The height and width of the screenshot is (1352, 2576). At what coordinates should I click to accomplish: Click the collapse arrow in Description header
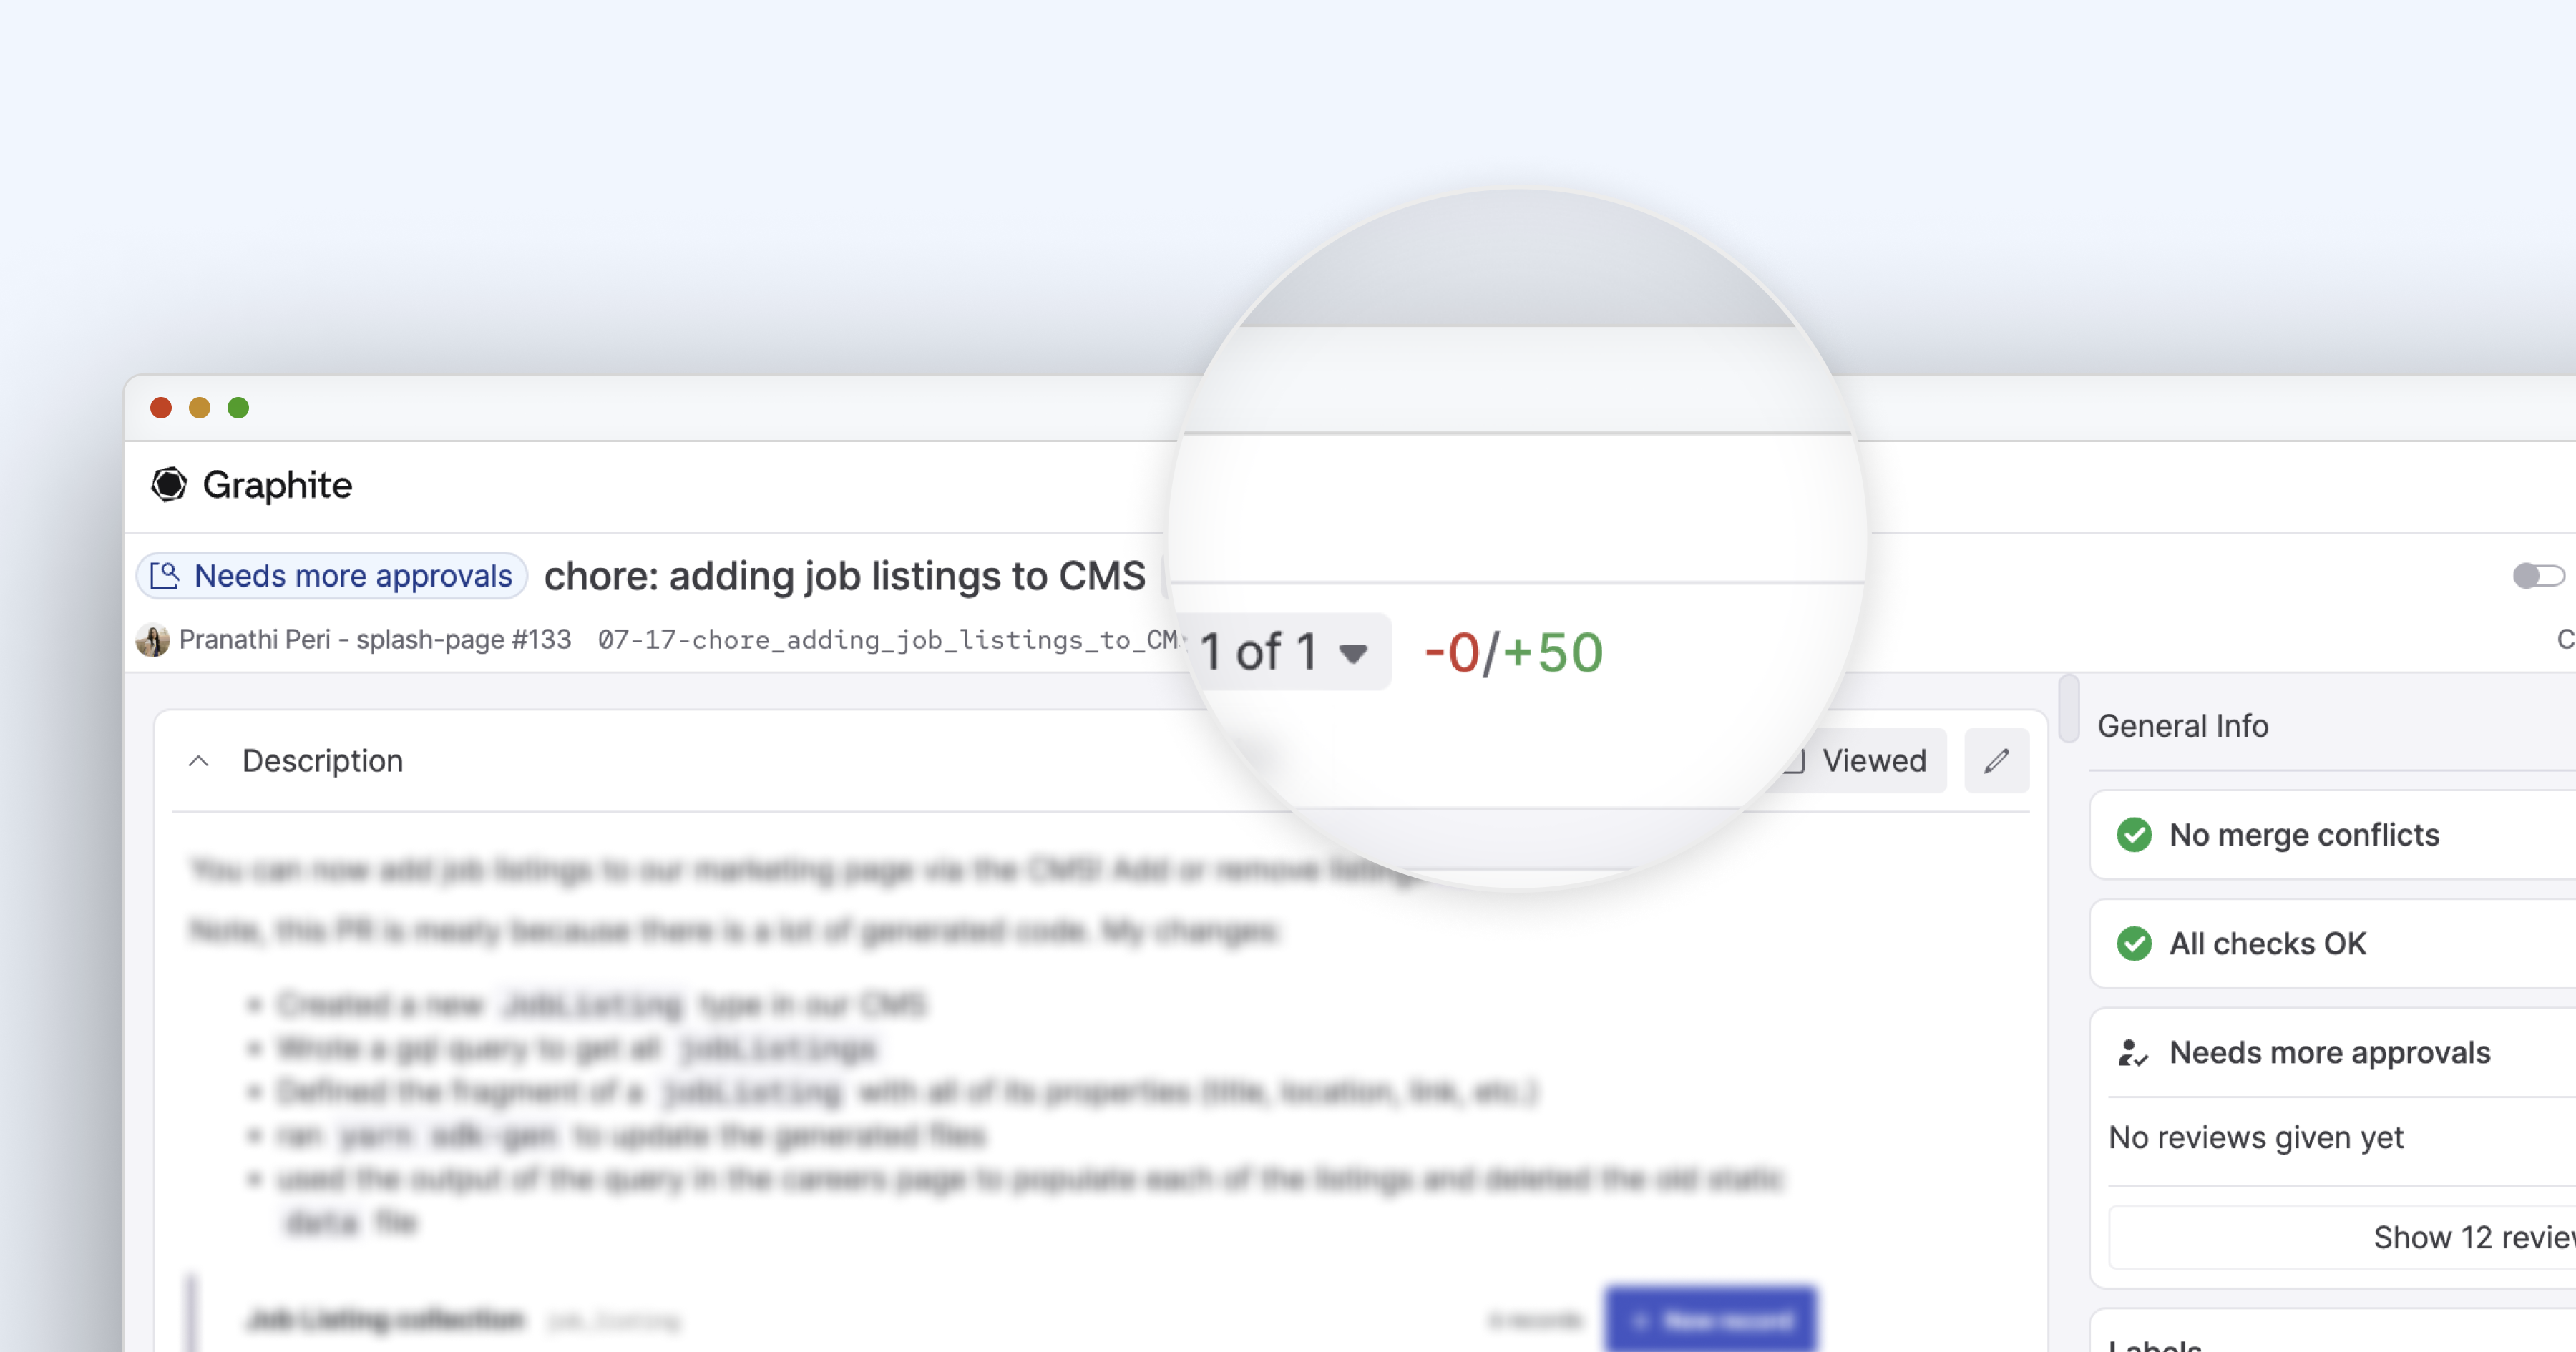pyautogui.click(x=200, y=761)
